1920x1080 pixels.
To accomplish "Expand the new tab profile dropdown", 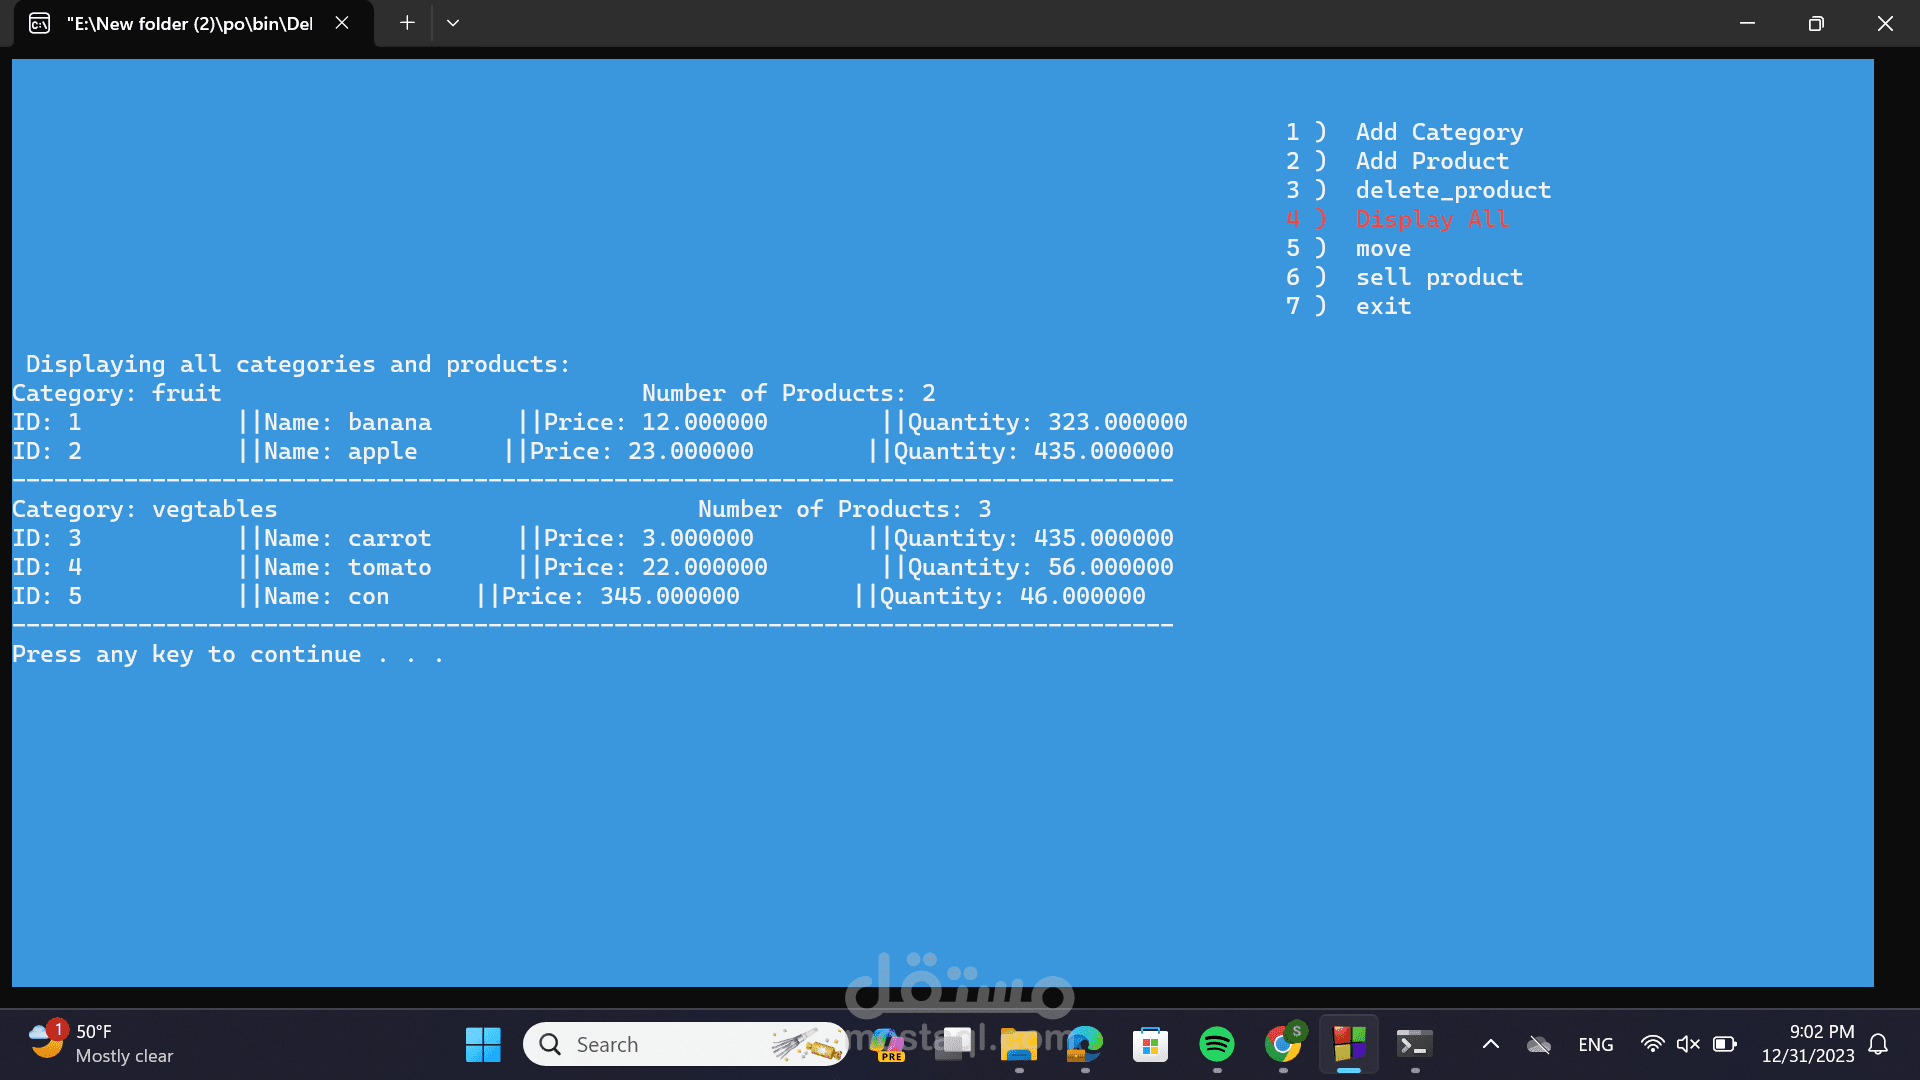I will tap(453, 23).
